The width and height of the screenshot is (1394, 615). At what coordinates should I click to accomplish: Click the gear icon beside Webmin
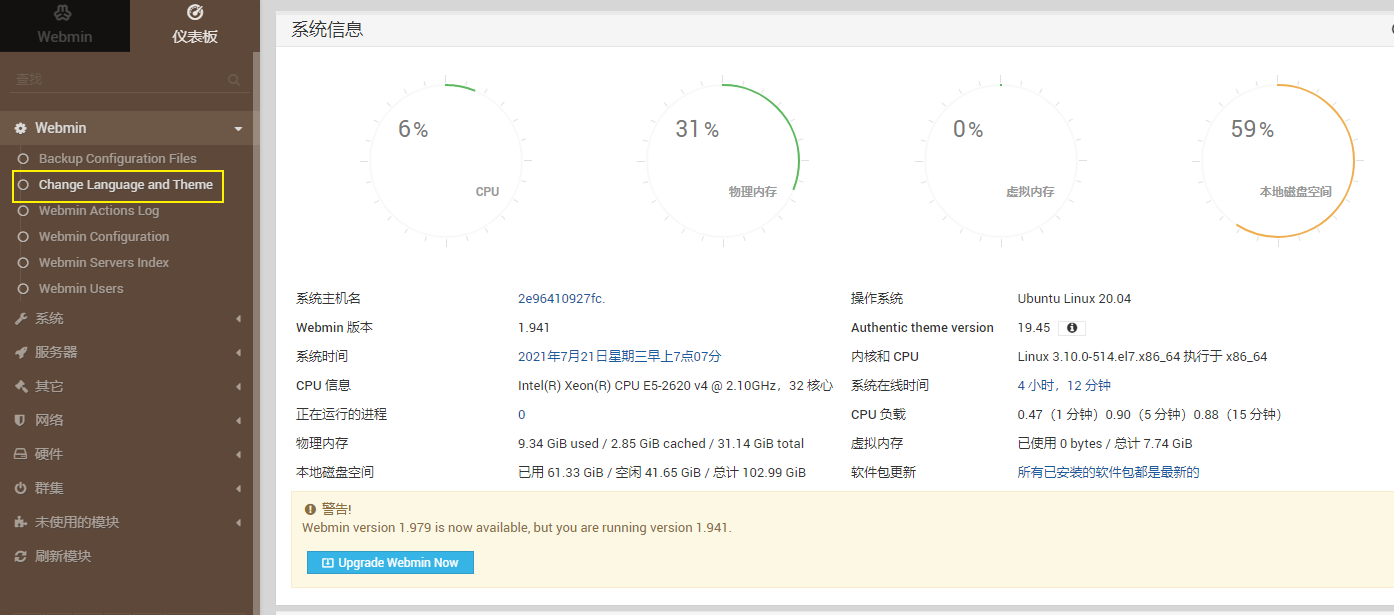20,128
